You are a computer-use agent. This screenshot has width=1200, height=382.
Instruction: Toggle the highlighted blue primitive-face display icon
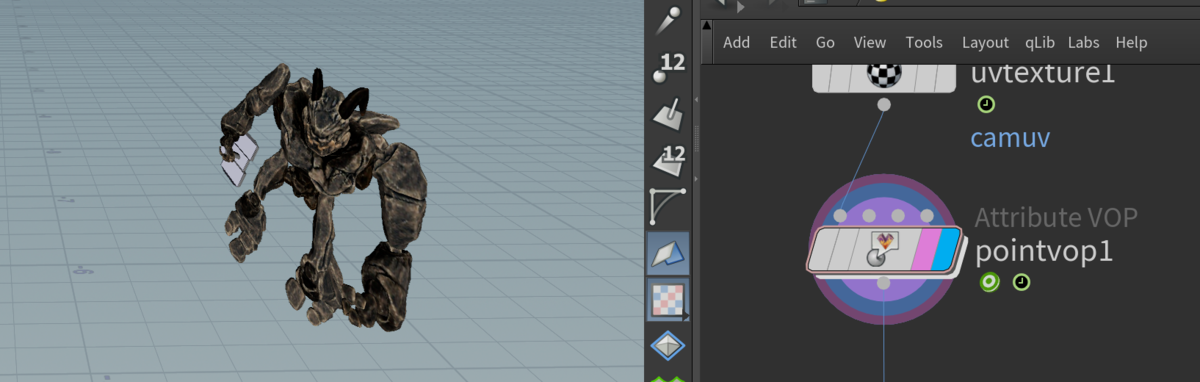pos(668,254)
